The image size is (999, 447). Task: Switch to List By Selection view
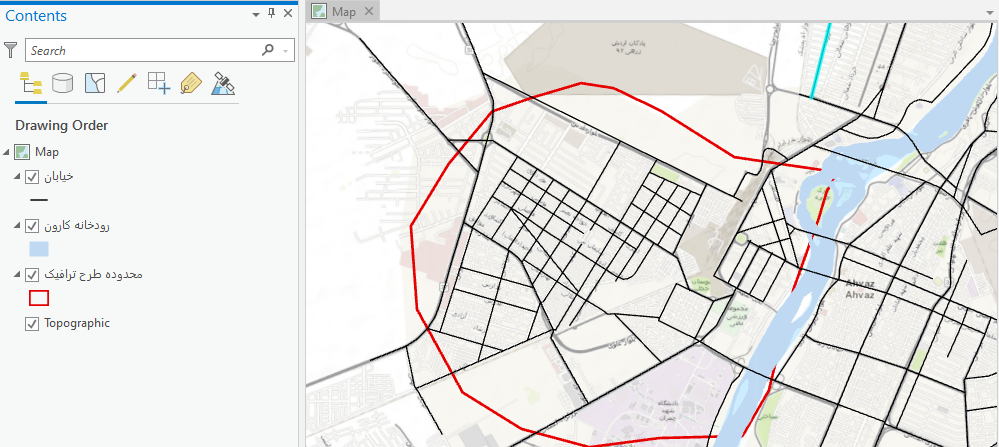[x=94, y=84]
